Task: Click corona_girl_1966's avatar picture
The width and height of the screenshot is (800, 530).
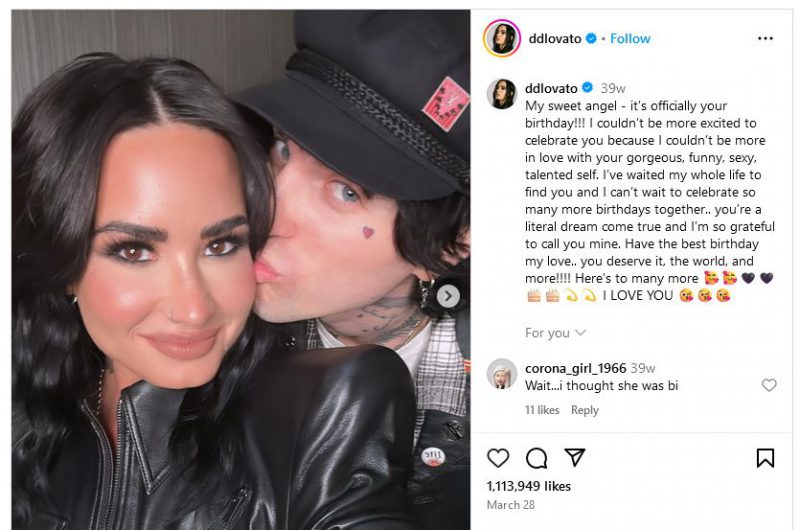Action: coord(502,374)
